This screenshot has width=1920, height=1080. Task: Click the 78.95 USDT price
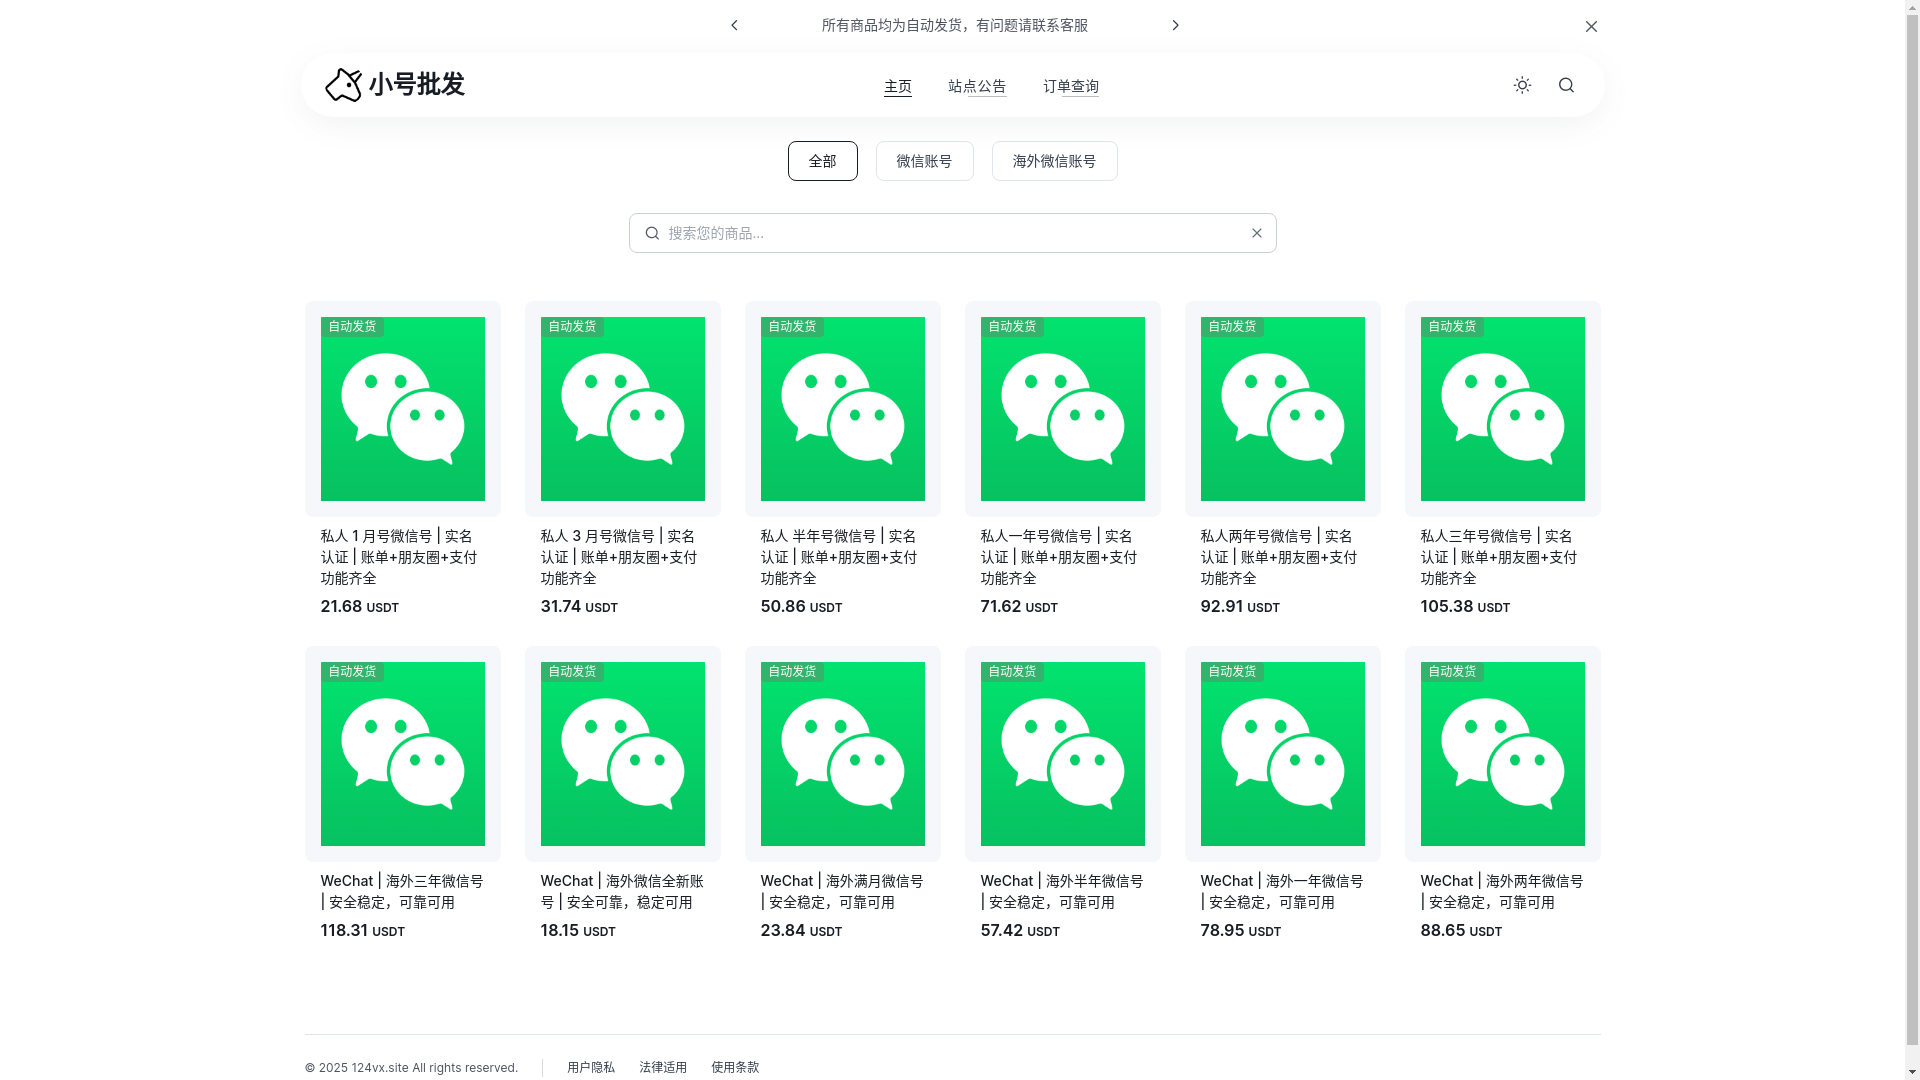(1240, 931)
